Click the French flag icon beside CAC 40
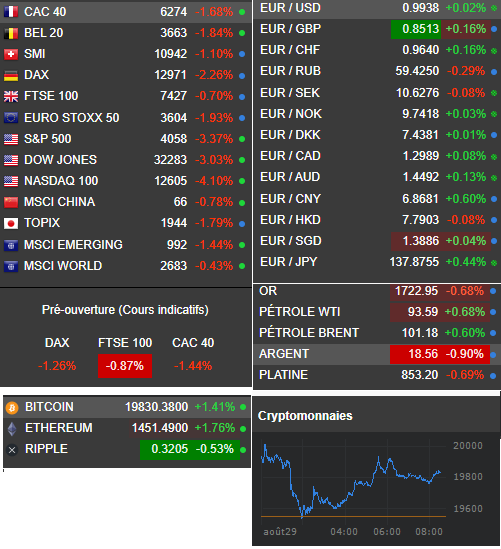The image size is (501, 549). [x=11, y=12]
